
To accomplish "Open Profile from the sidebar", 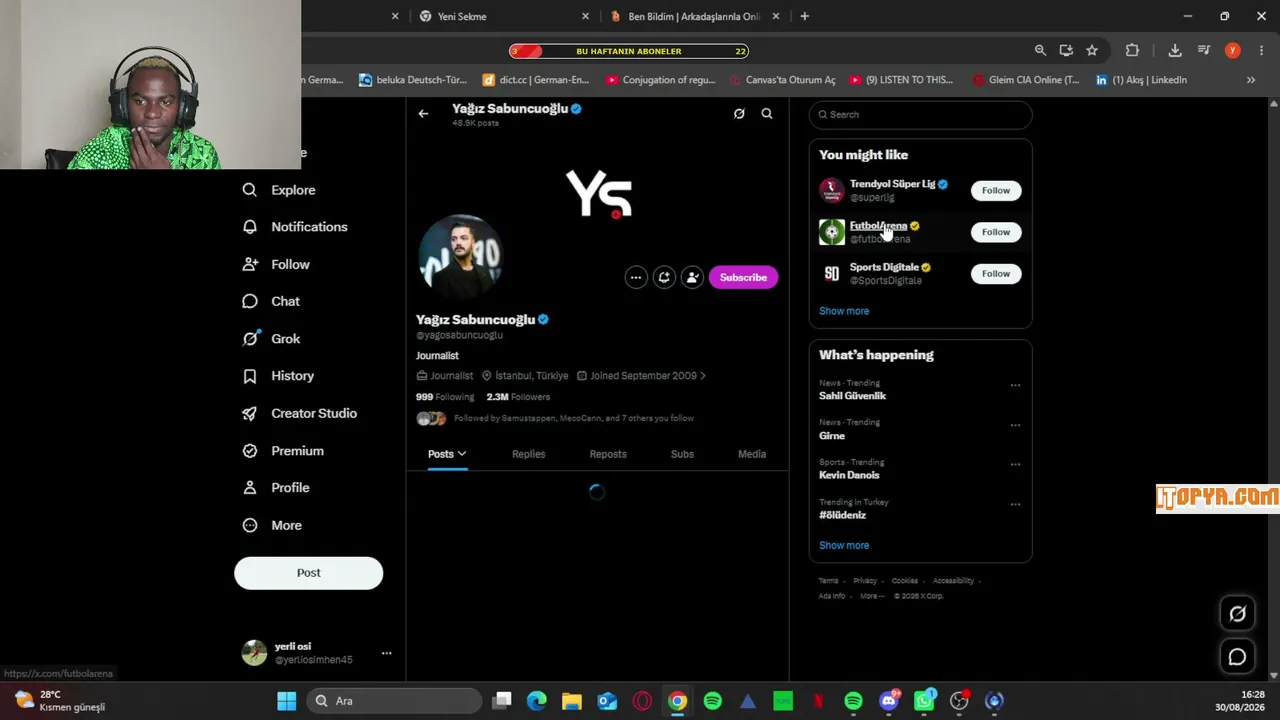I will pos(276,488).
